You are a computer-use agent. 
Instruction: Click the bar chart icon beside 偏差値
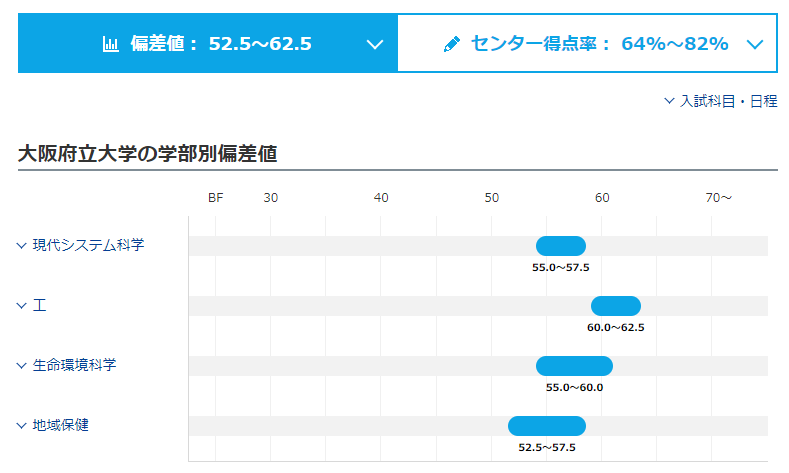coord(110,44)
